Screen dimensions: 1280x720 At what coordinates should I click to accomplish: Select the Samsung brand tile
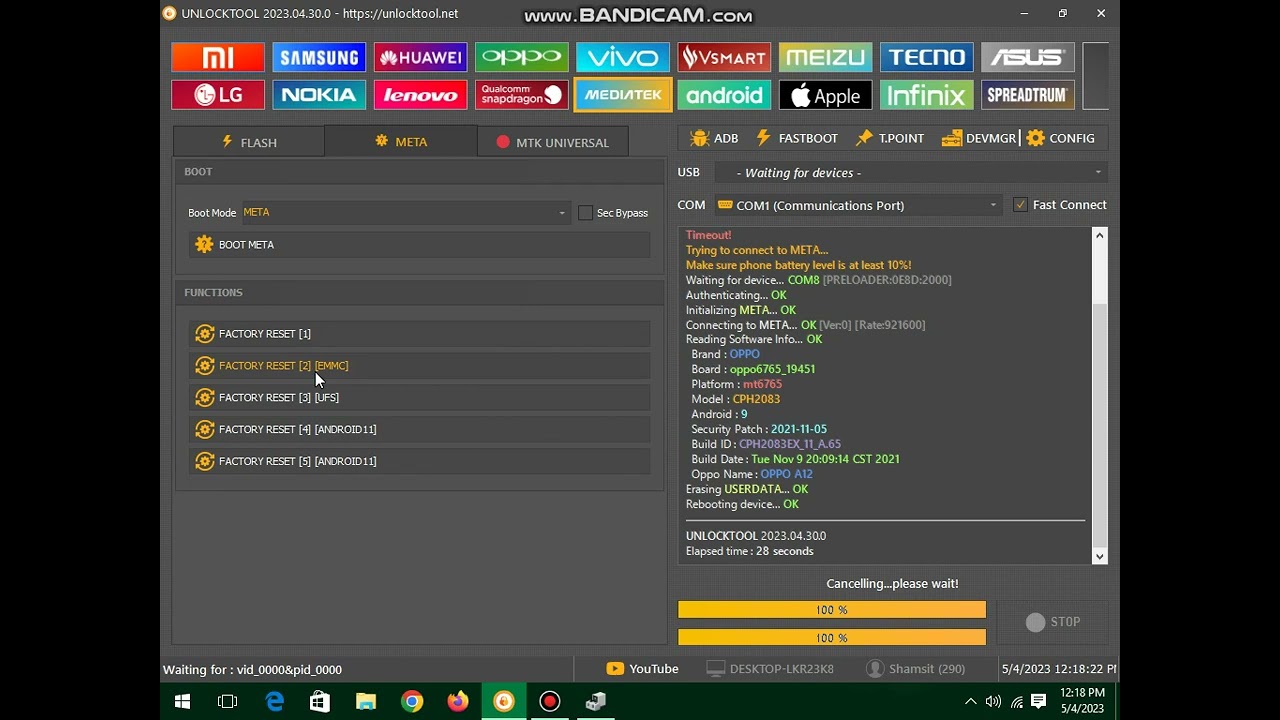pyautogui.click(x=319, y=57)
